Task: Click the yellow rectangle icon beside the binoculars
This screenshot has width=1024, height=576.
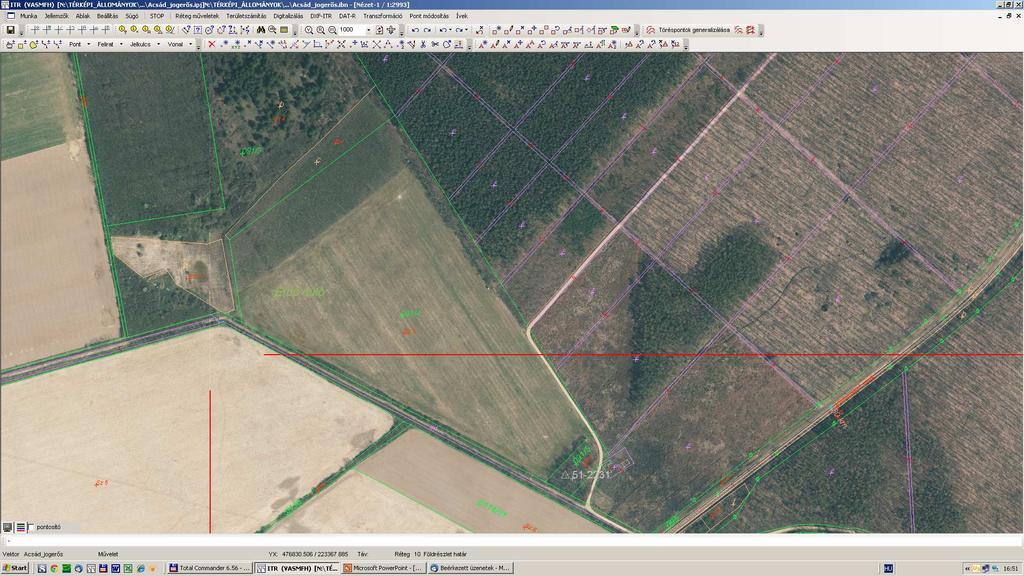Action: pyautogui.click(x=284, y=30)
